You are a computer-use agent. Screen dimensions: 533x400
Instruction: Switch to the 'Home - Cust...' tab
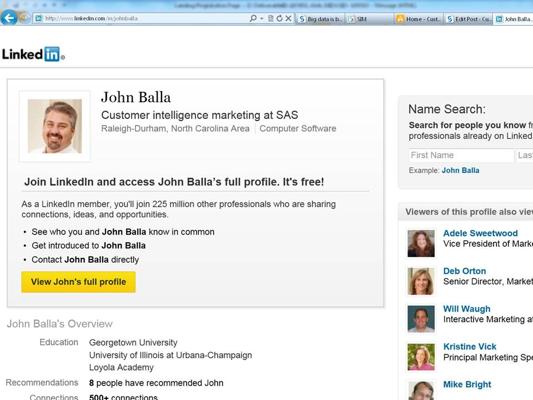tap(419, 19)
